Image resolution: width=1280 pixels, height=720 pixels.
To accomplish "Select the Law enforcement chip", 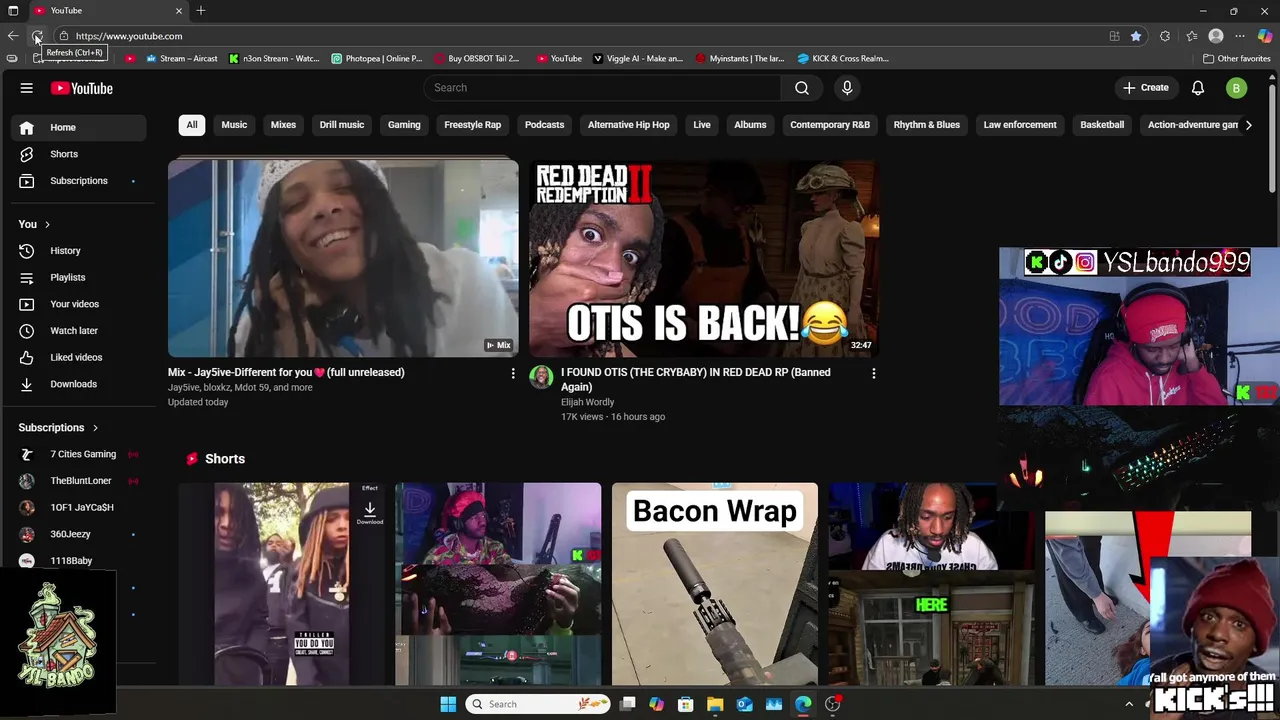I will [x=1020, y=125].
